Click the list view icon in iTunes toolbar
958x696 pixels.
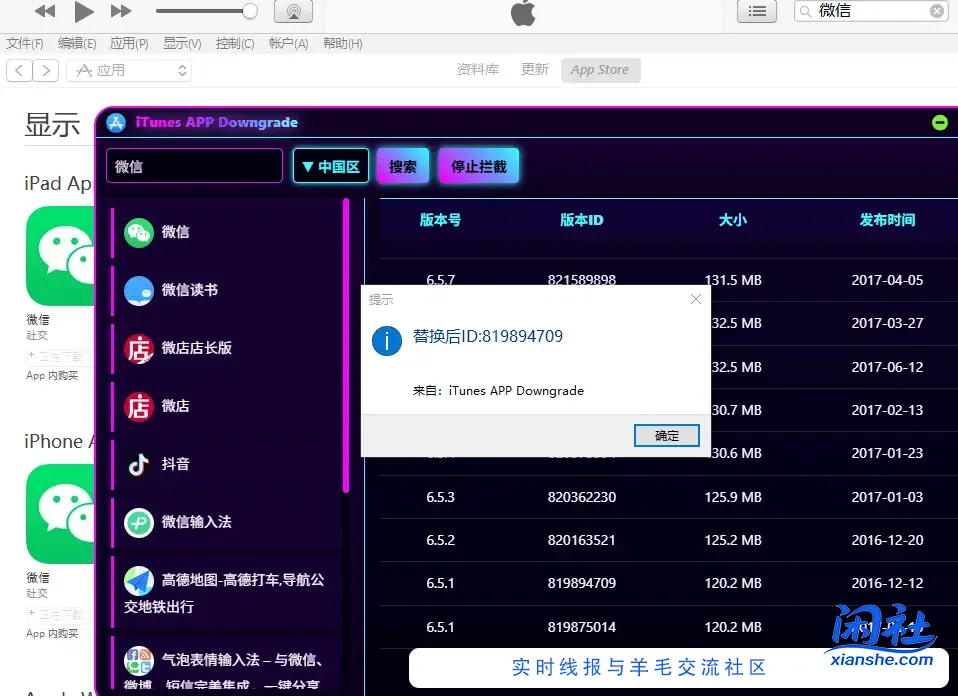tap(757, 11)
